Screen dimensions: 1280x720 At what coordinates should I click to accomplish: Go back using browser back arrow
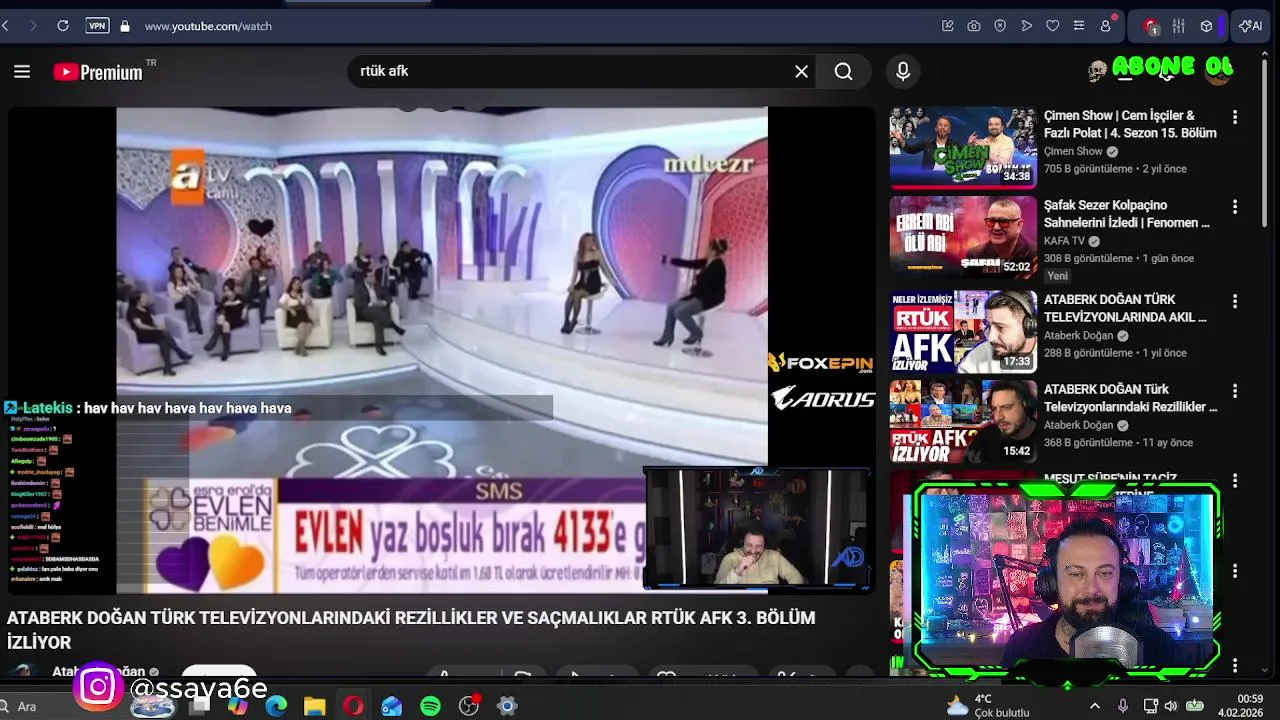pos(6,26)
